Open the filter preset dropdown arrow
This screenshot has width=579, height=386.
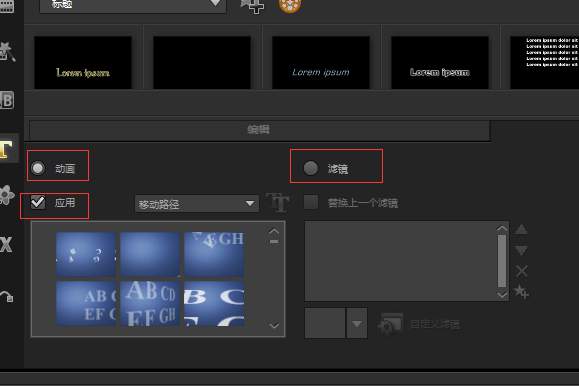[356, 324]
